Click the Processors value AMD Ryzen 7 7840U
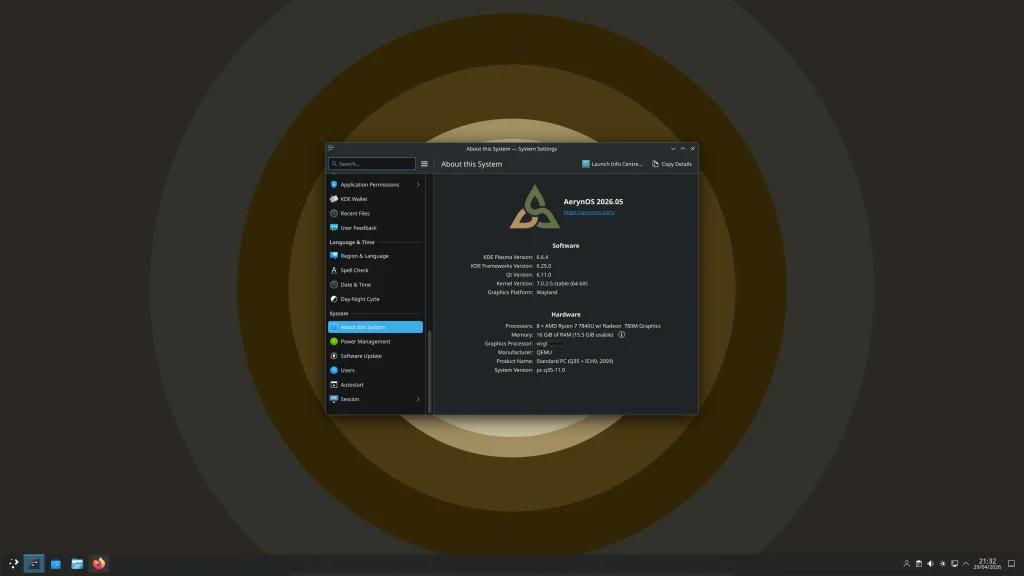This screenshot has width=1024, height=576. (x=598, y=326)
